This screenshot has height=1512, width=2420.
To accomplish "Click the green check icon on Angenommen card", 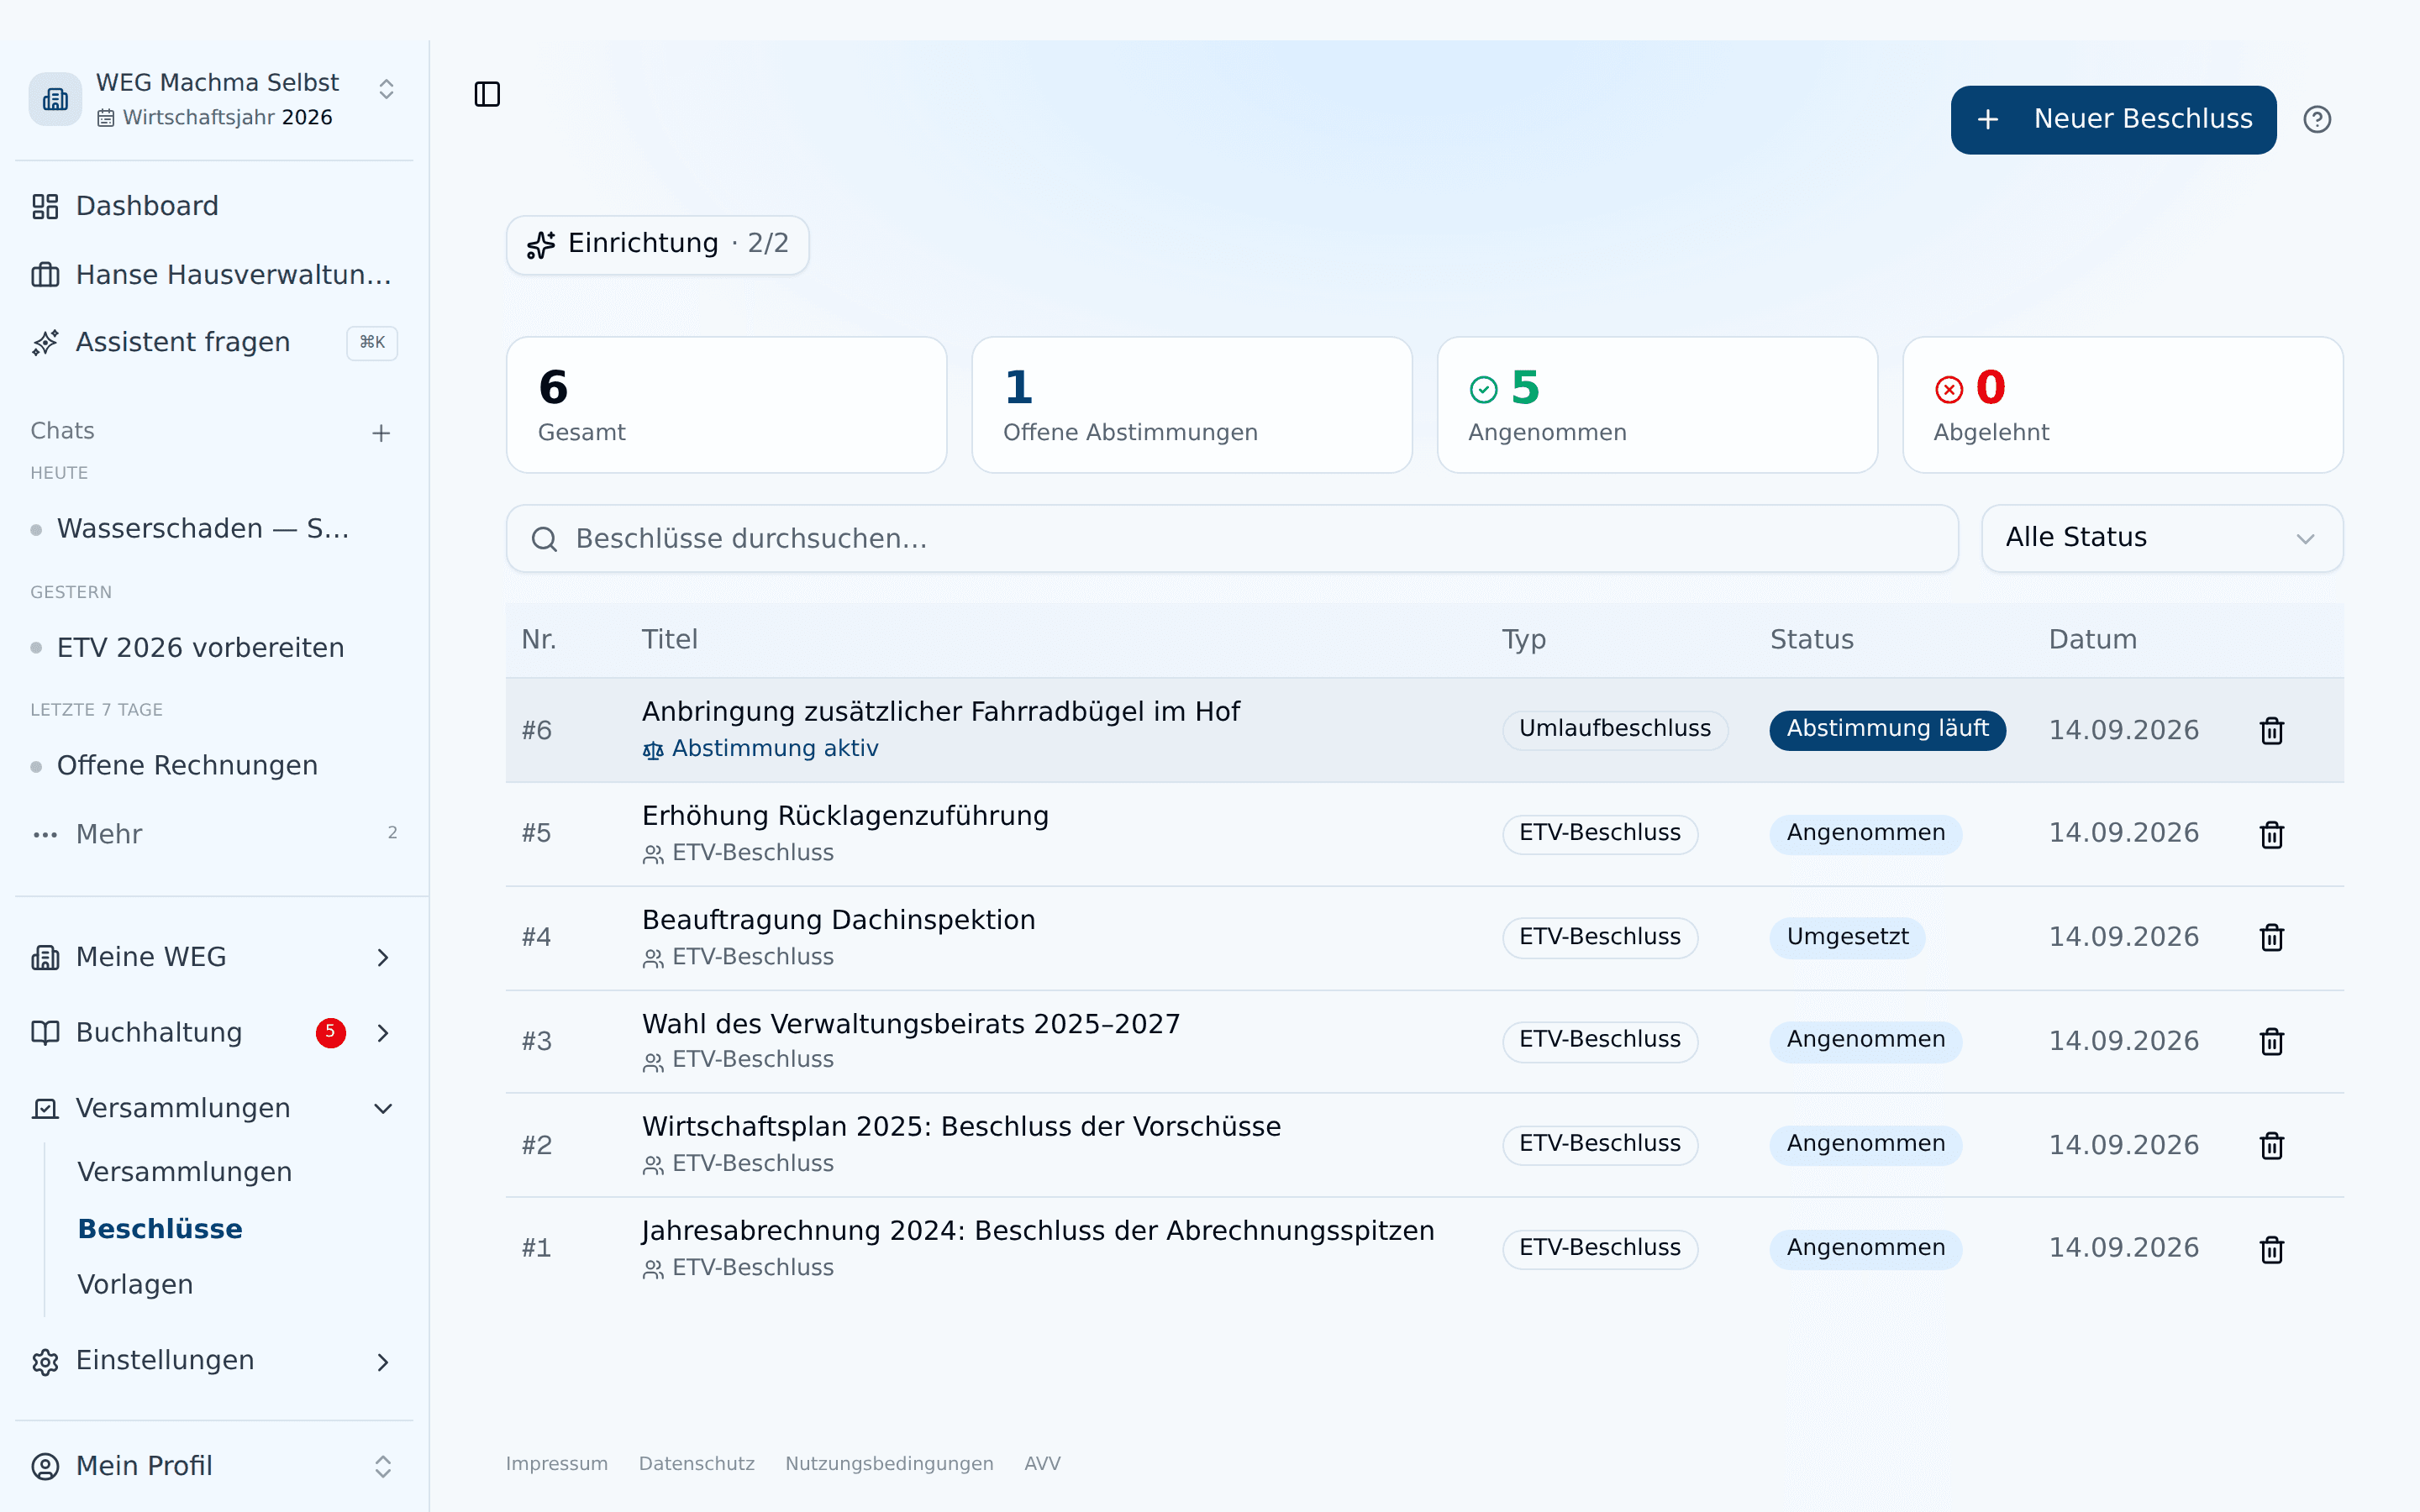I will click(1484, 389).
